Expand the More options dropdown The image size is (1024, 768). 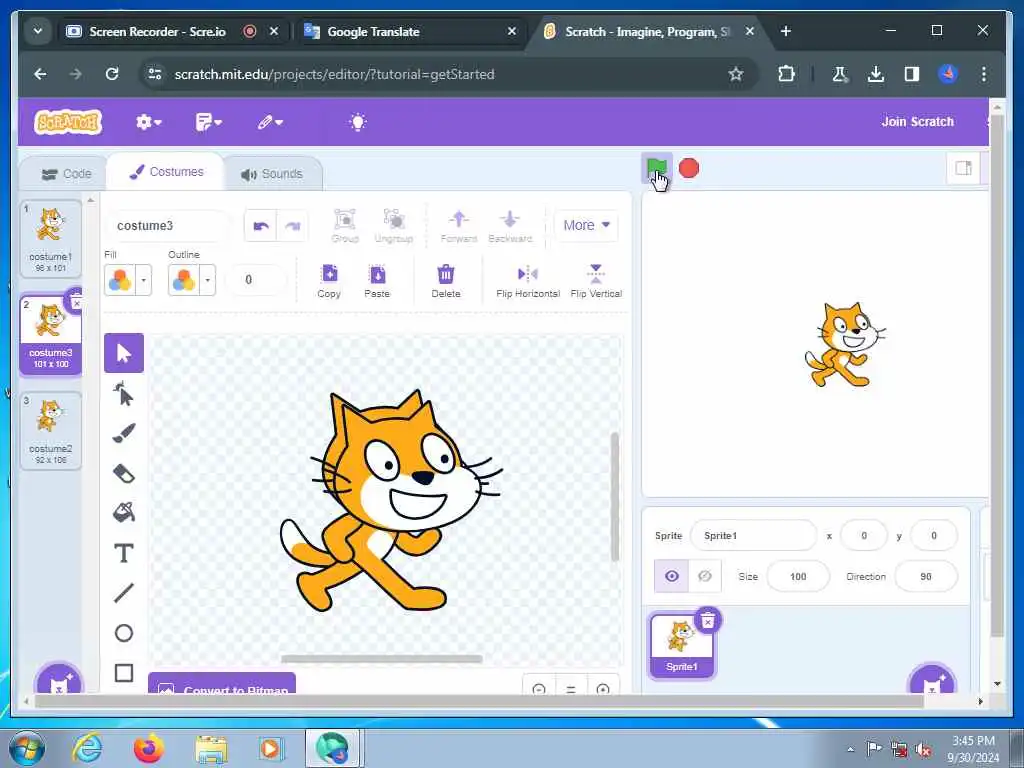click(x=586, y=225)
